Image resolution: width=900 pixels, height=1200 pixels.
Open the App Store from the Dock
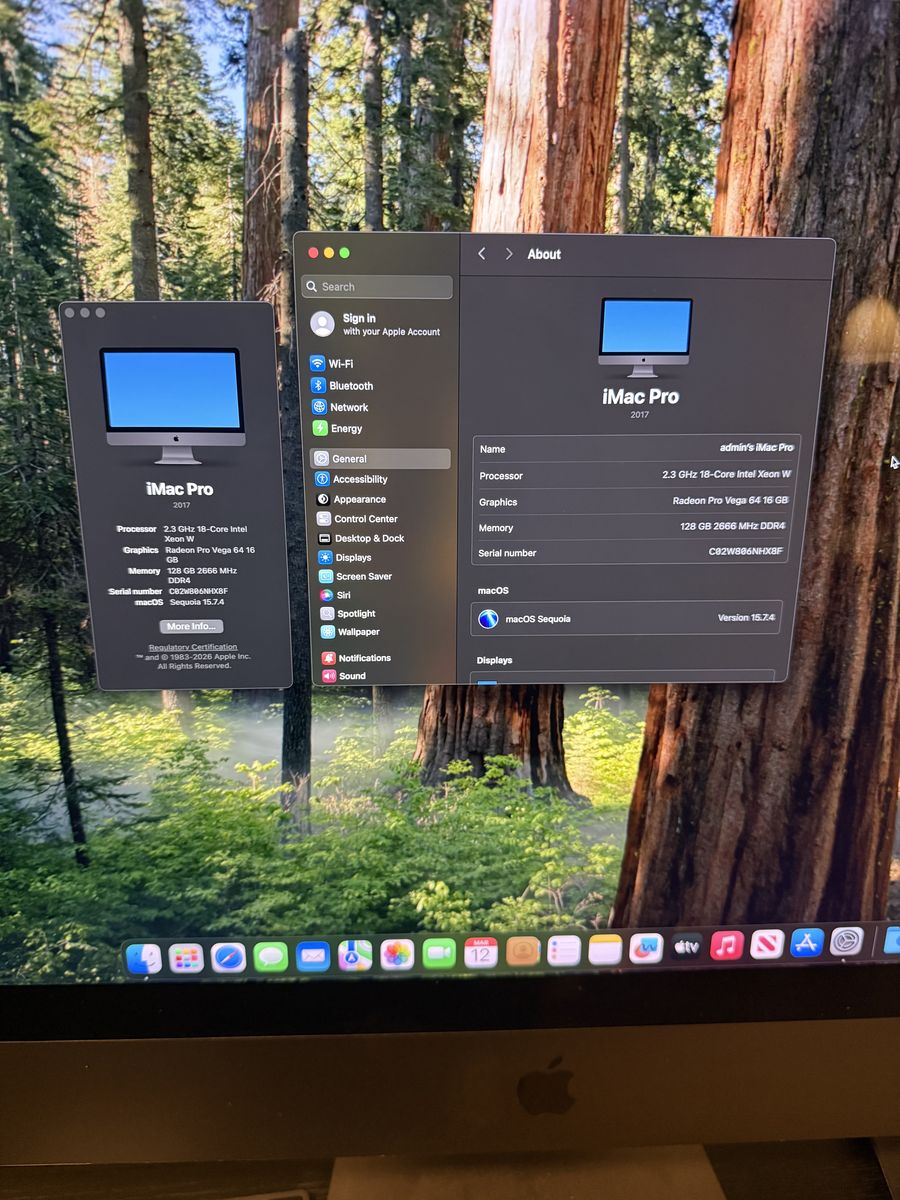click(x=807, y=943)
